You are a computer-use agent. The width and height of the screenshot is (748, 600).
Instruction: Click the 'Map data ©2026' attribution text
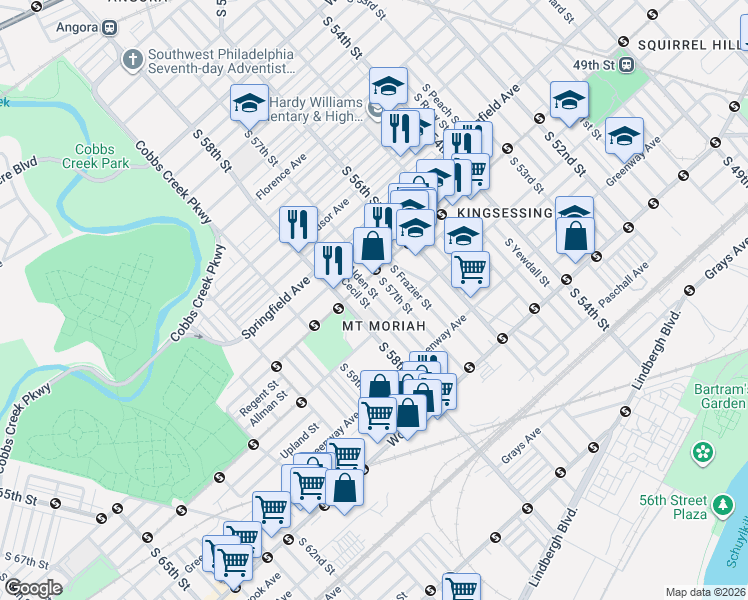[x=706, y=593]
